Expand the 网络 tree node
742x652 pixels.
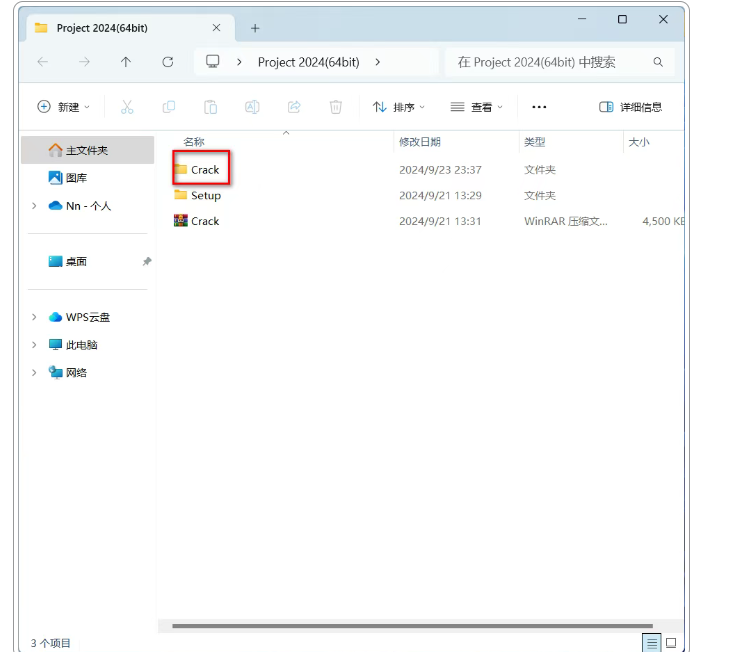34,372
